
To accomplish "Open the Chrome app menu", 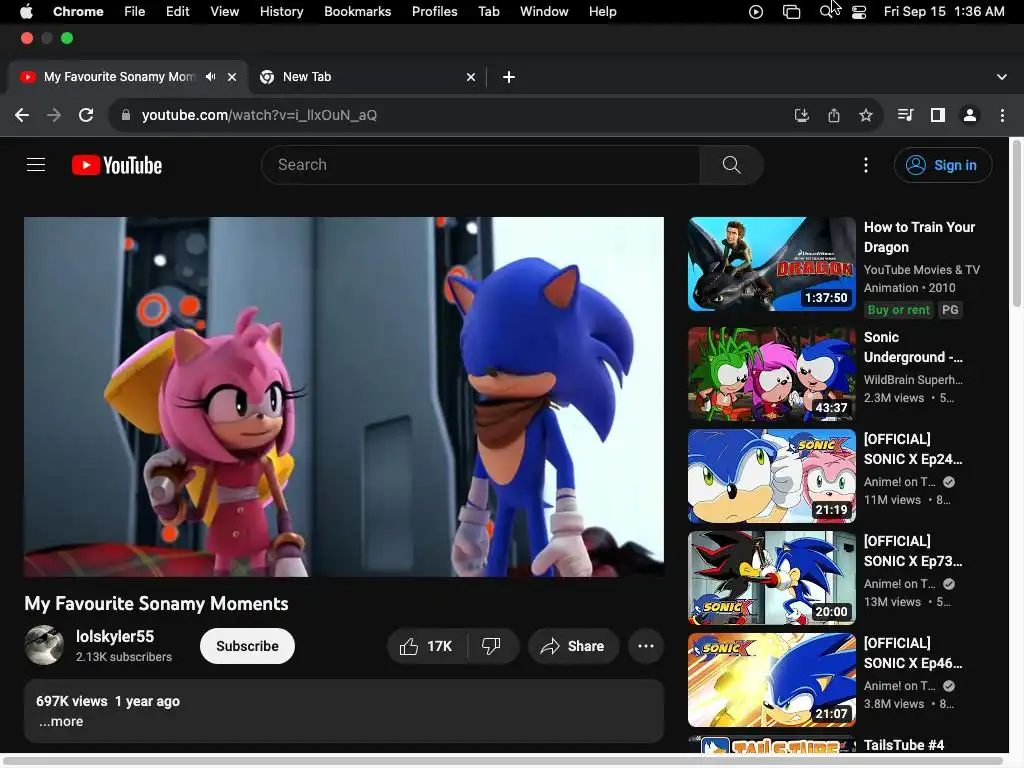I will click(78, 11).
